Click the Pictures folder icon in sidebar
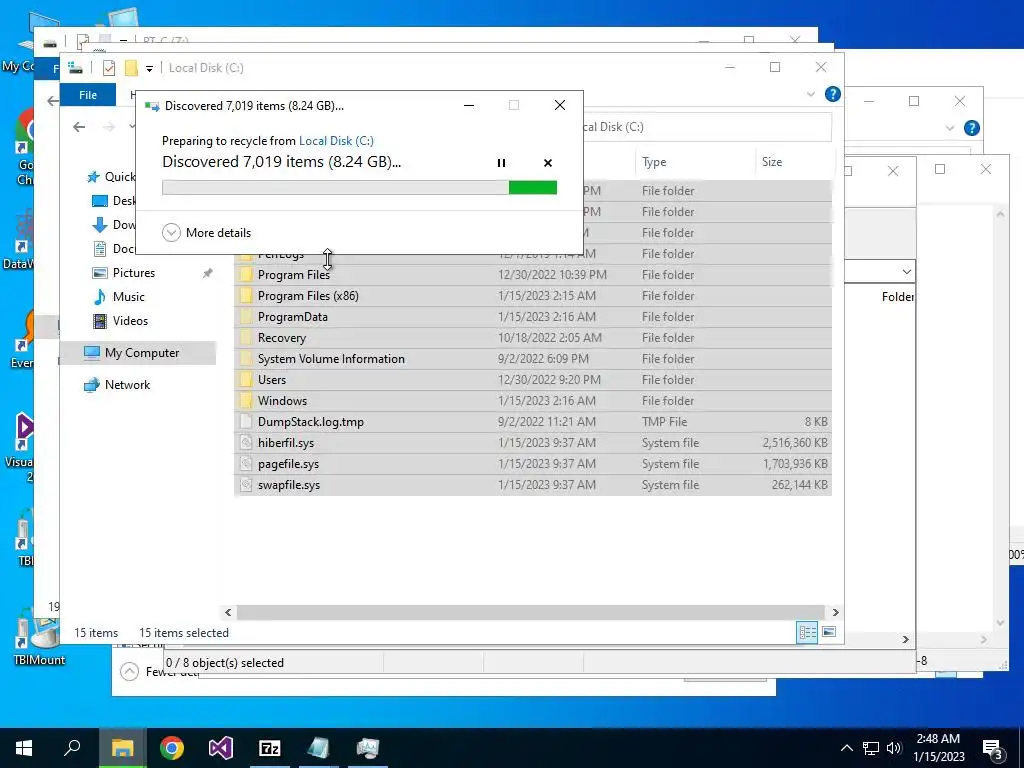The height and width of the screenshot is (768, 1024). pyautogui.click(x=100, y=273)
